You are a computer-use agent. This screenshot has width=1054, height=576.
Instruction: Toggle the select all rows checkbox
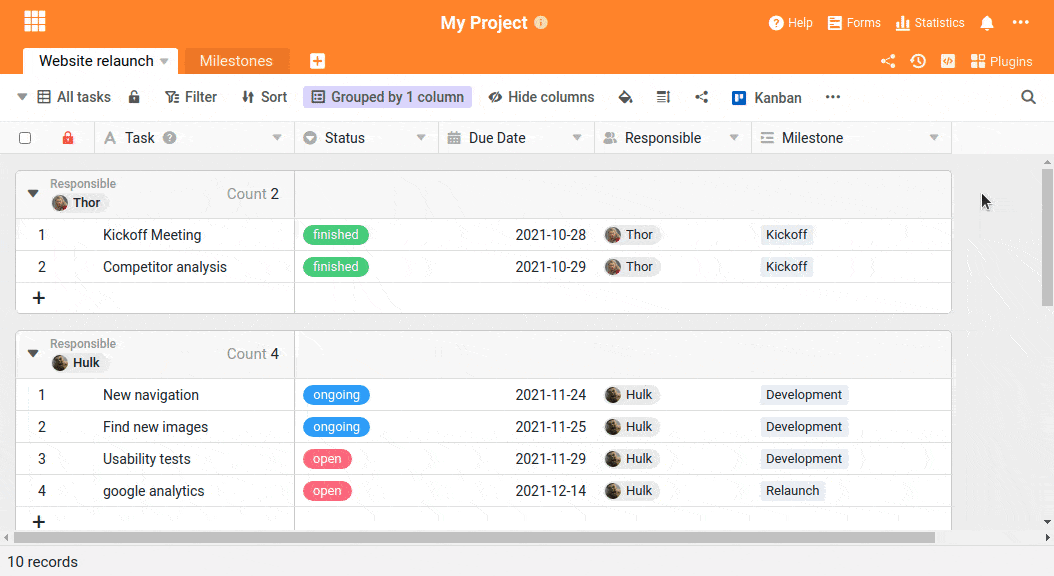tap(25, 138)
